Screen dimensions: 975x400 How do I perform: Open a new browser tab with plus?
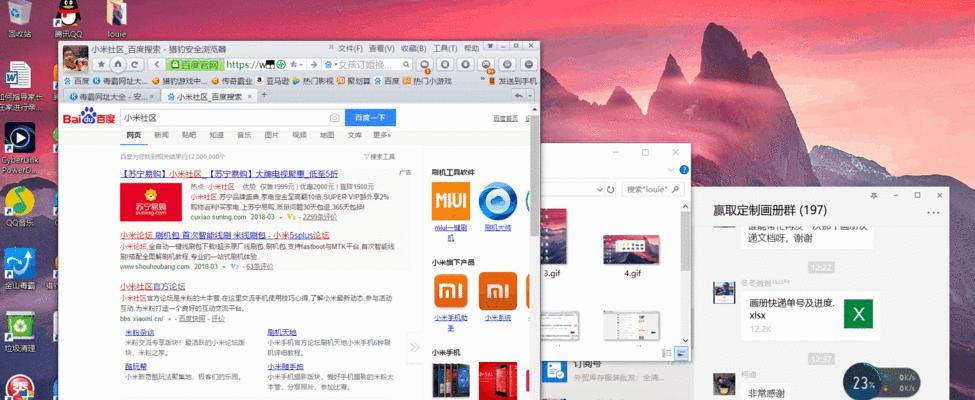[x=264, y=95]
